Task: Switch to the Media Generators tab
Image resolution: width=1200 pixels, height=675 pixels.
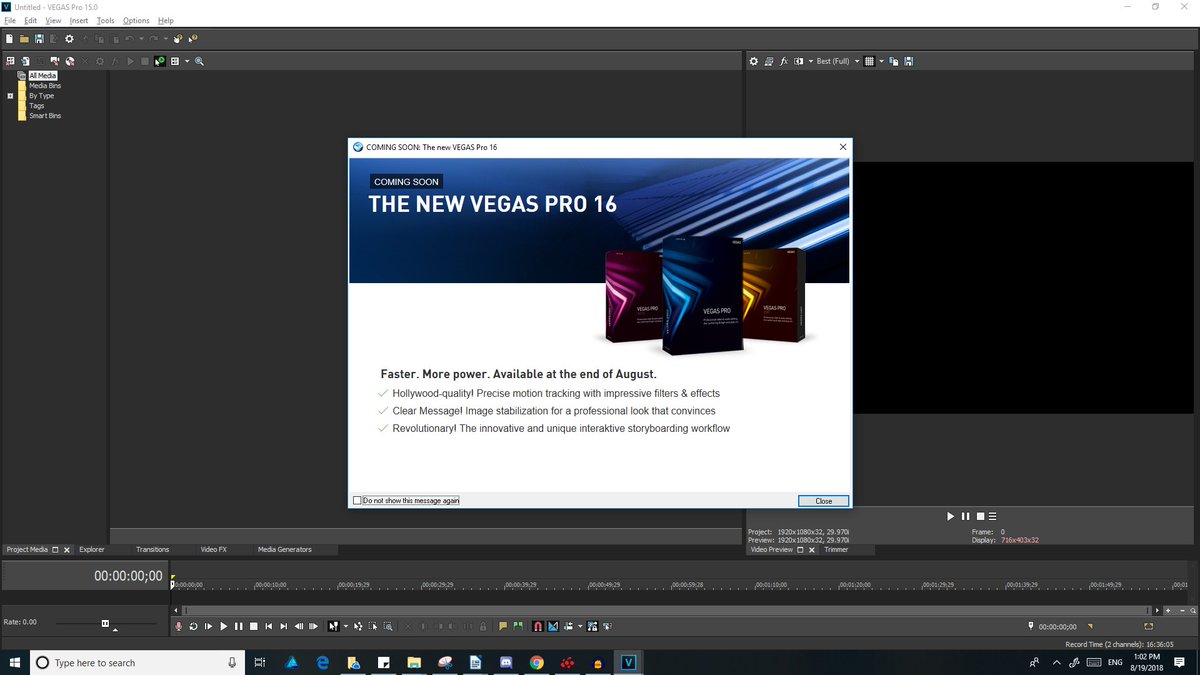Action: (285, 549)
